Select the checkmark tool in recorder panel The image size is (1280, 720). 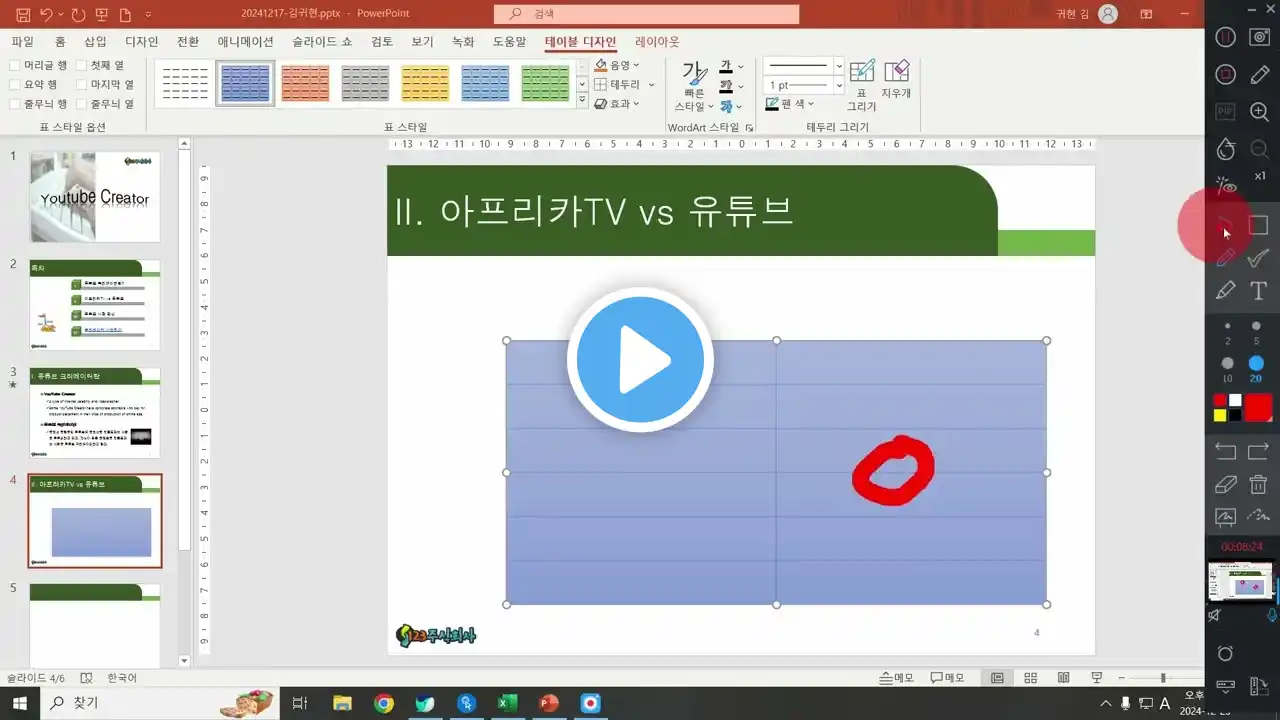pyautogui.click(x=1259, y=258)
